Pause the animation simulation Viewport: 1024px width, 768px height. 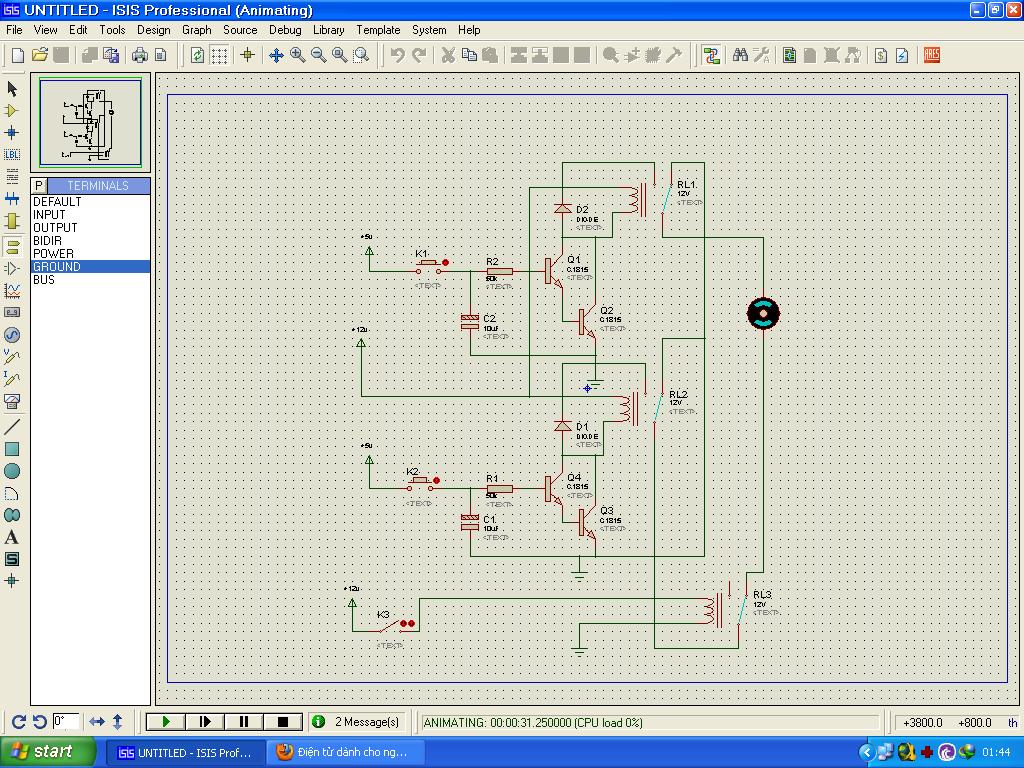(244, 722)
